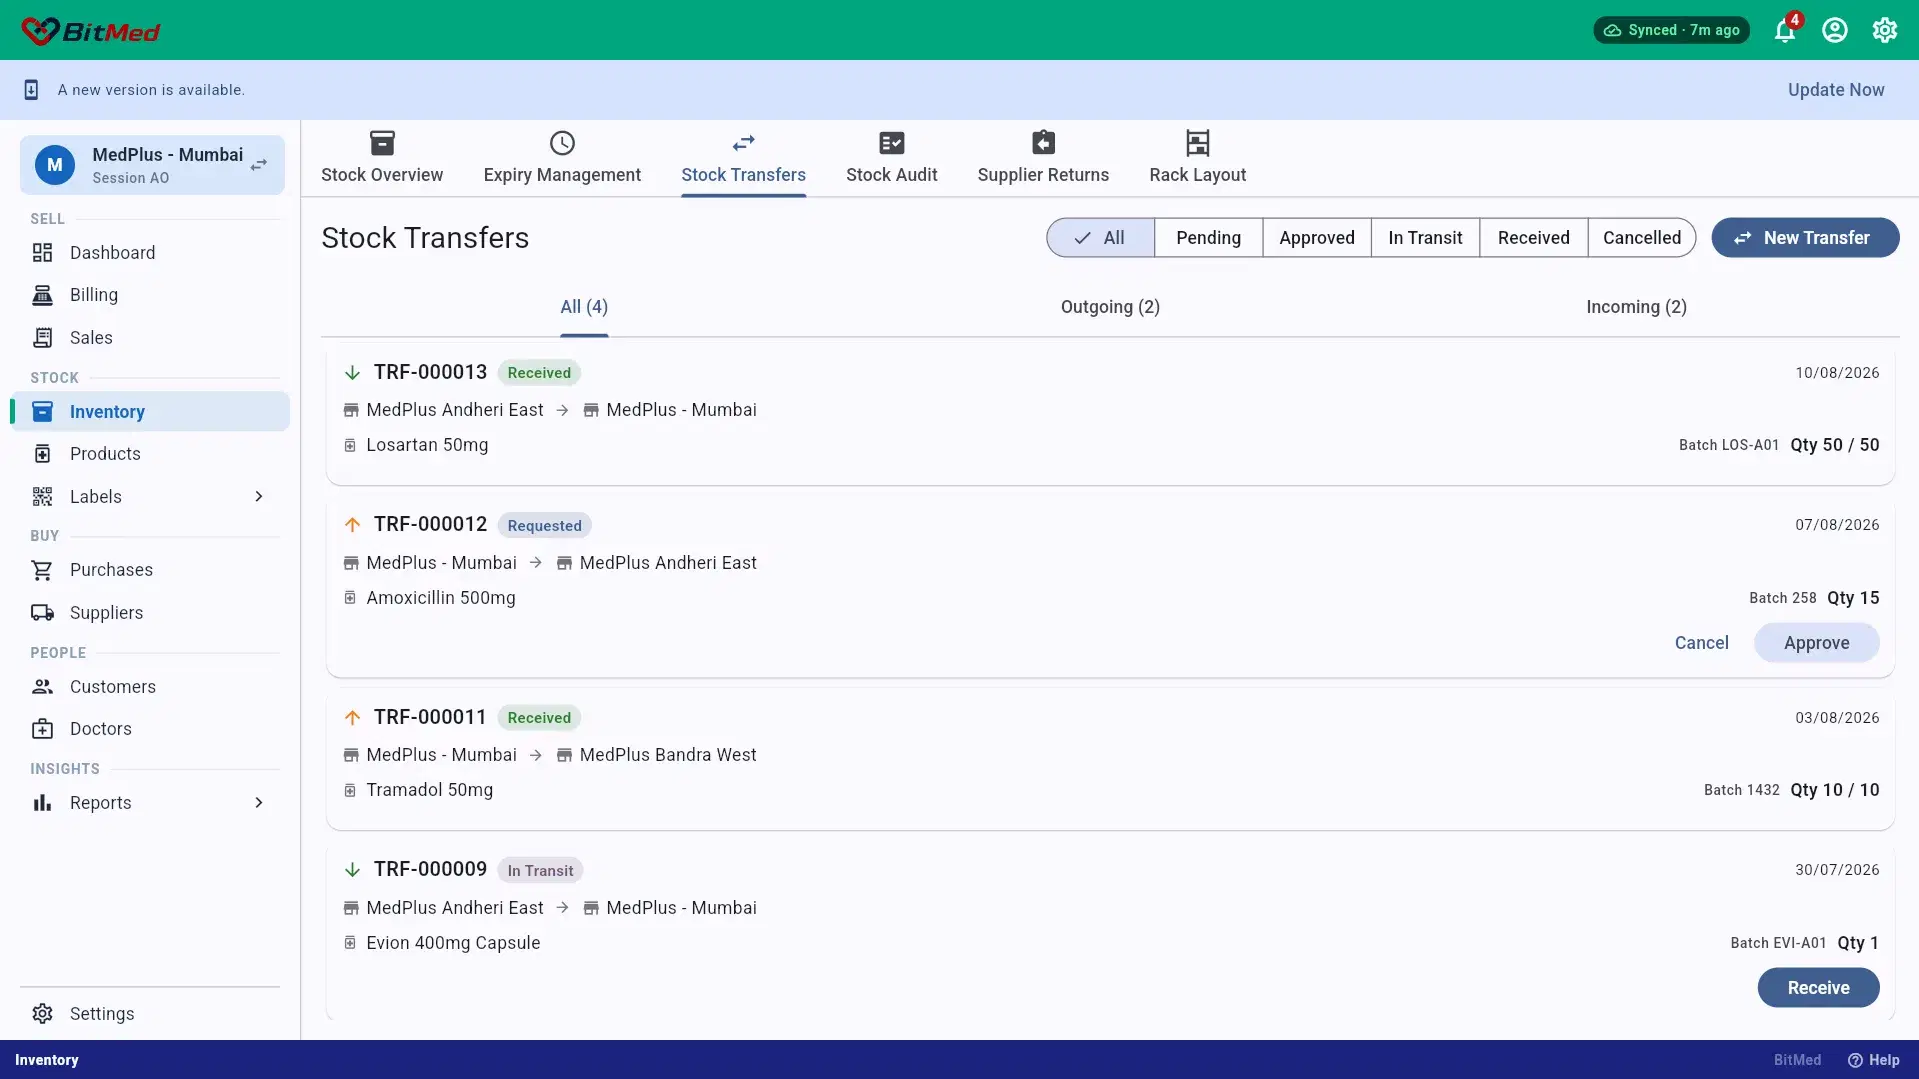Expand the Reports submenu chevron
The width and height of the screenshot is (1919, 1079).
(x=259, y=803)
